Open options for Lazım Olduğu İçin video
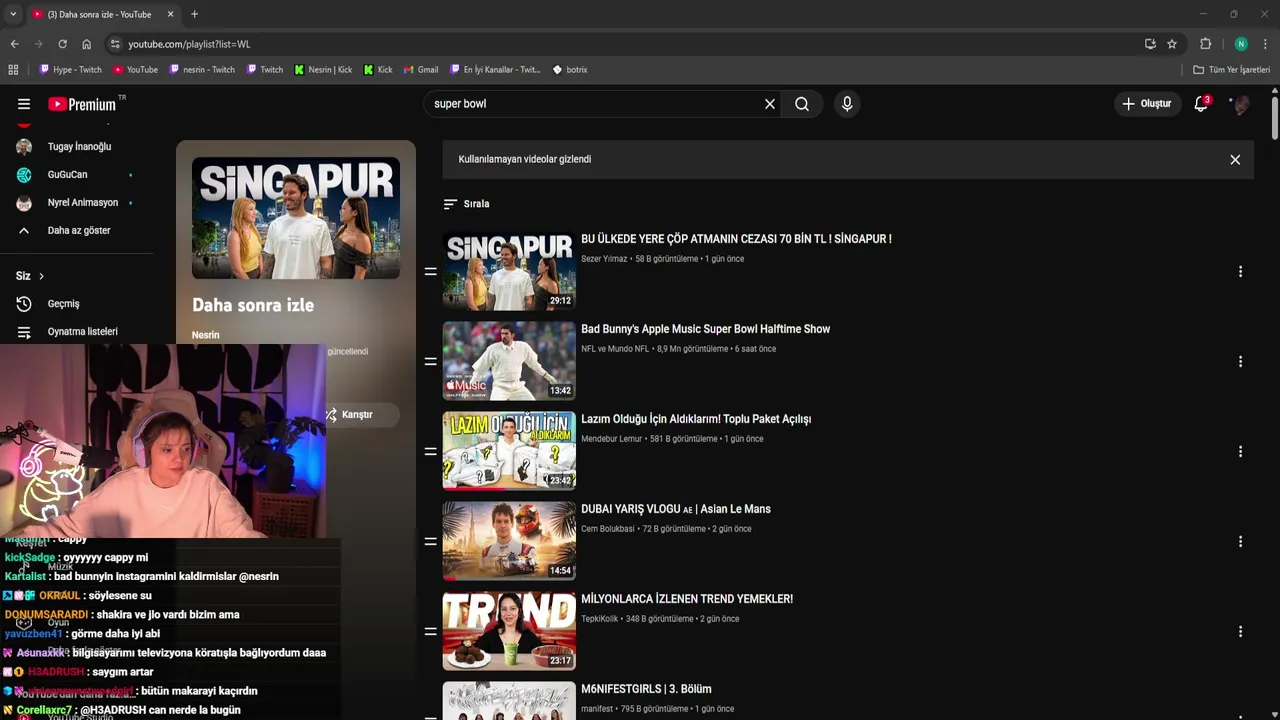The image size is (1280, 720). [1240, 452]
